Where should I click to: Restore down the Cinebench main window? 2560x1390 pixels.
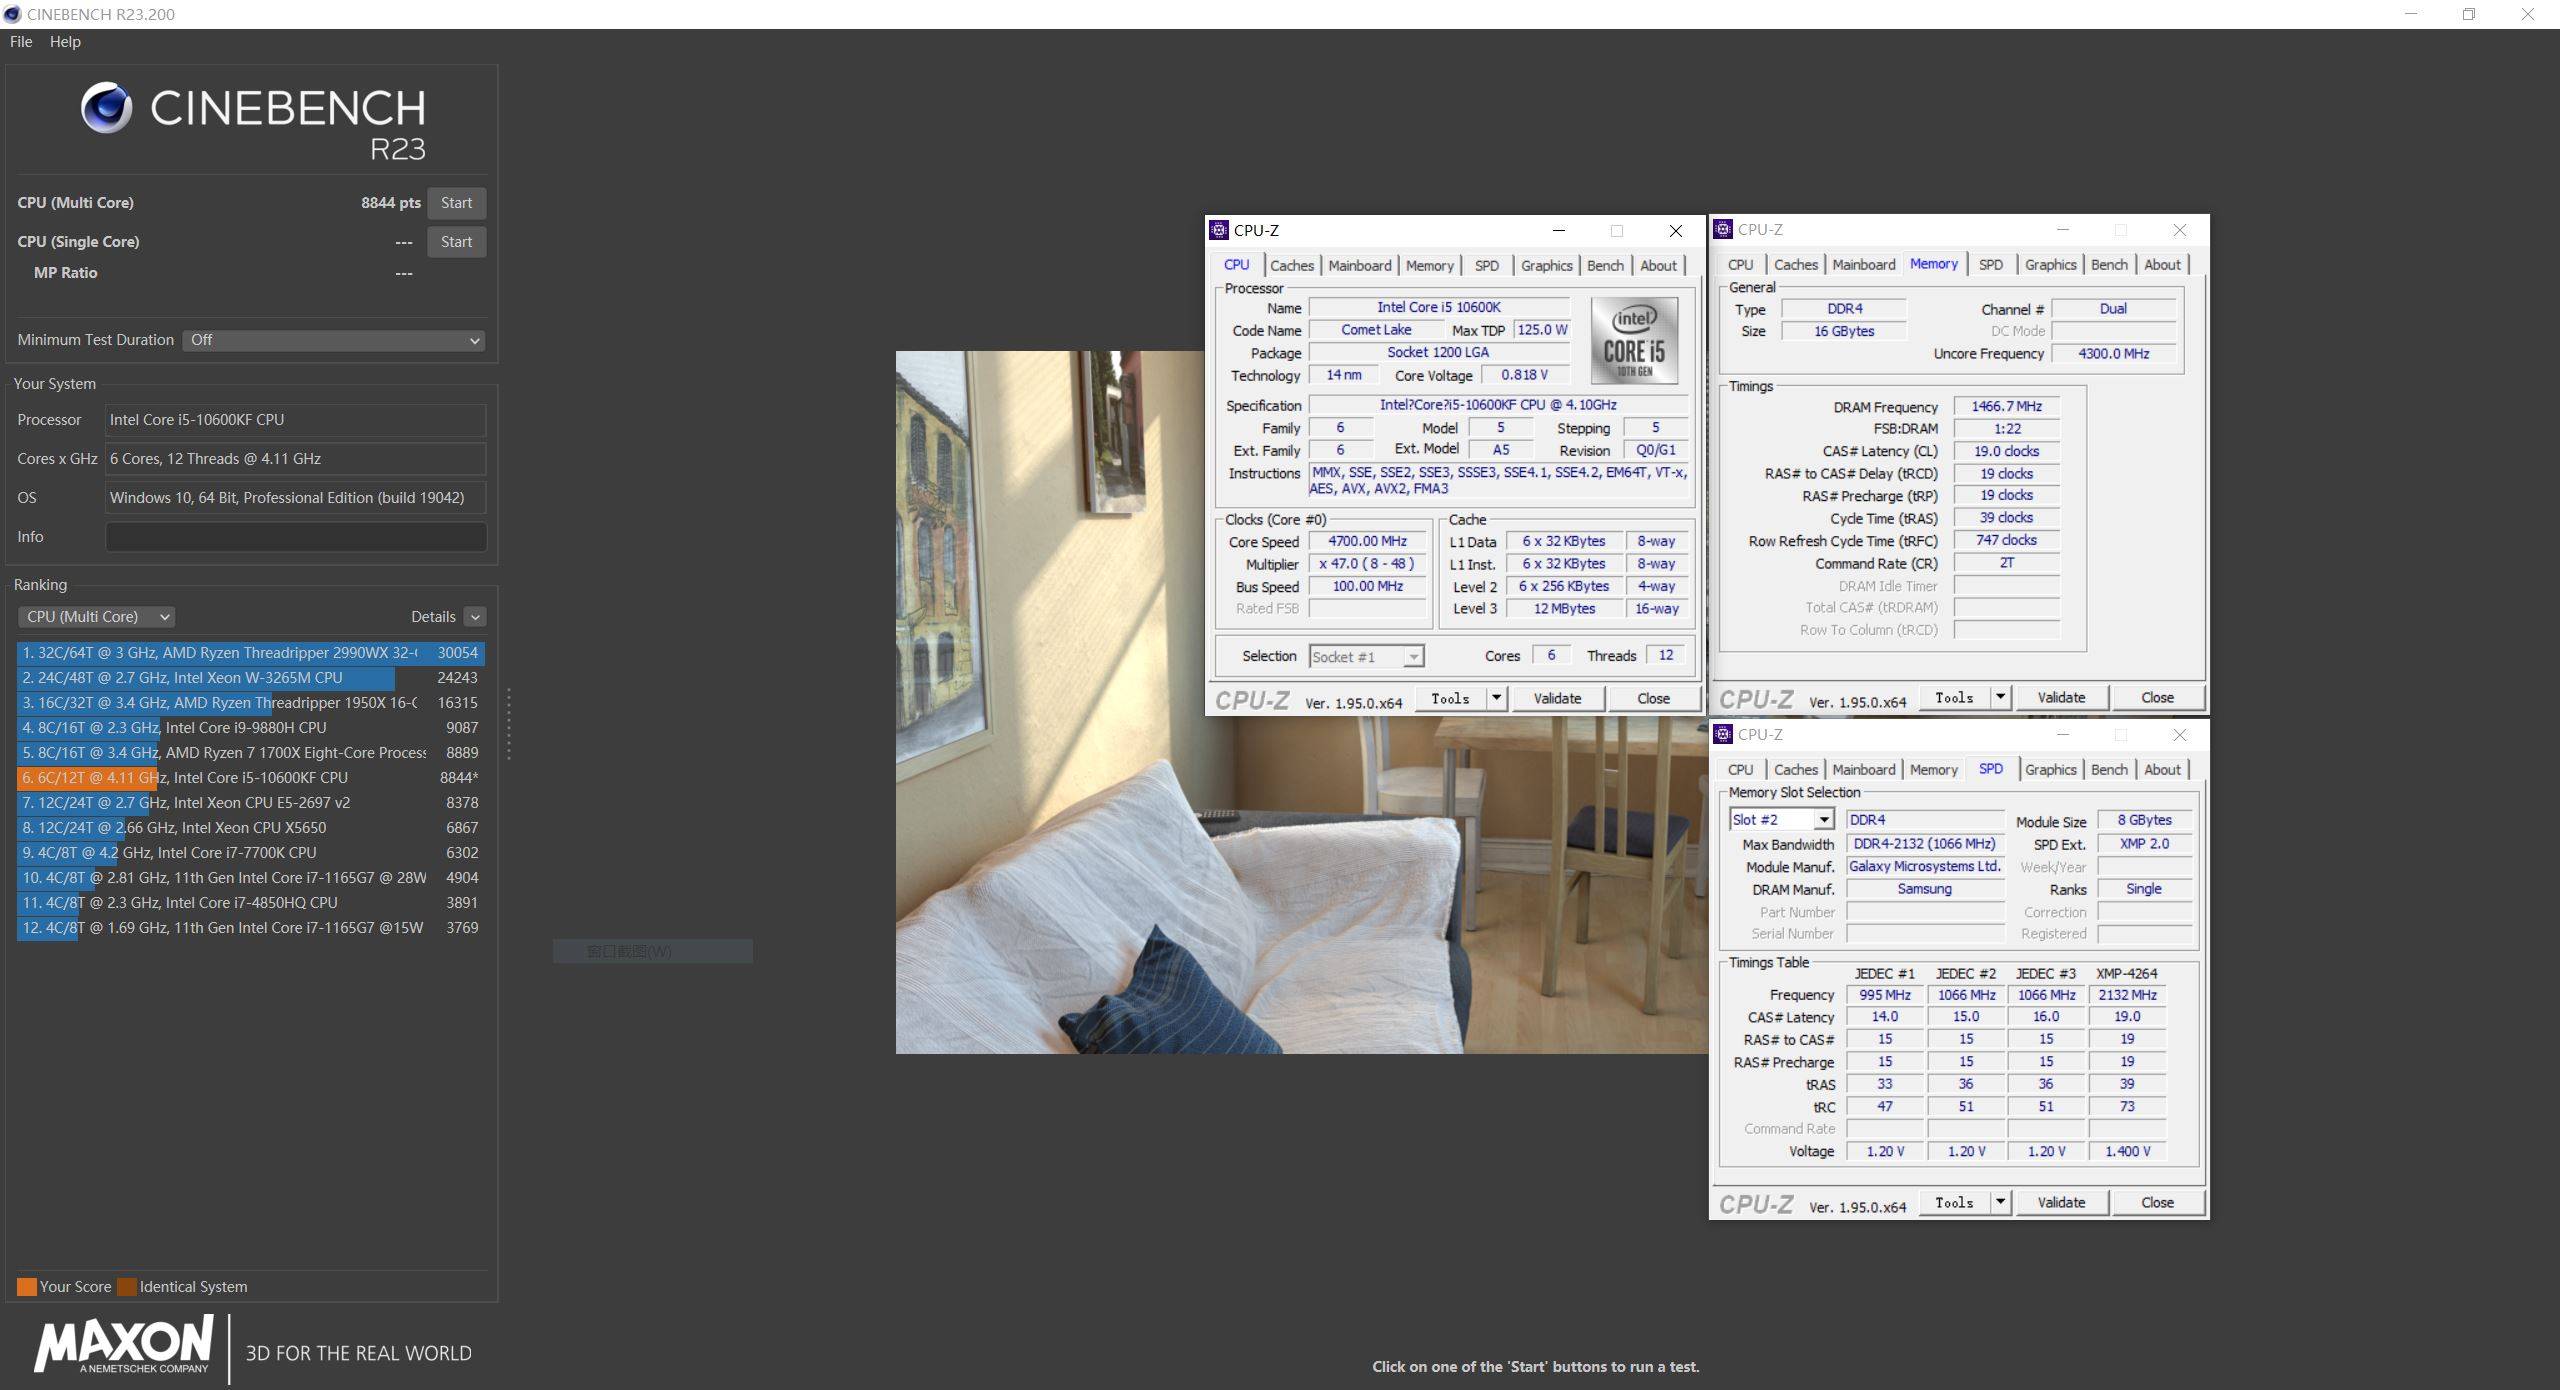(x=2469, y=14)
